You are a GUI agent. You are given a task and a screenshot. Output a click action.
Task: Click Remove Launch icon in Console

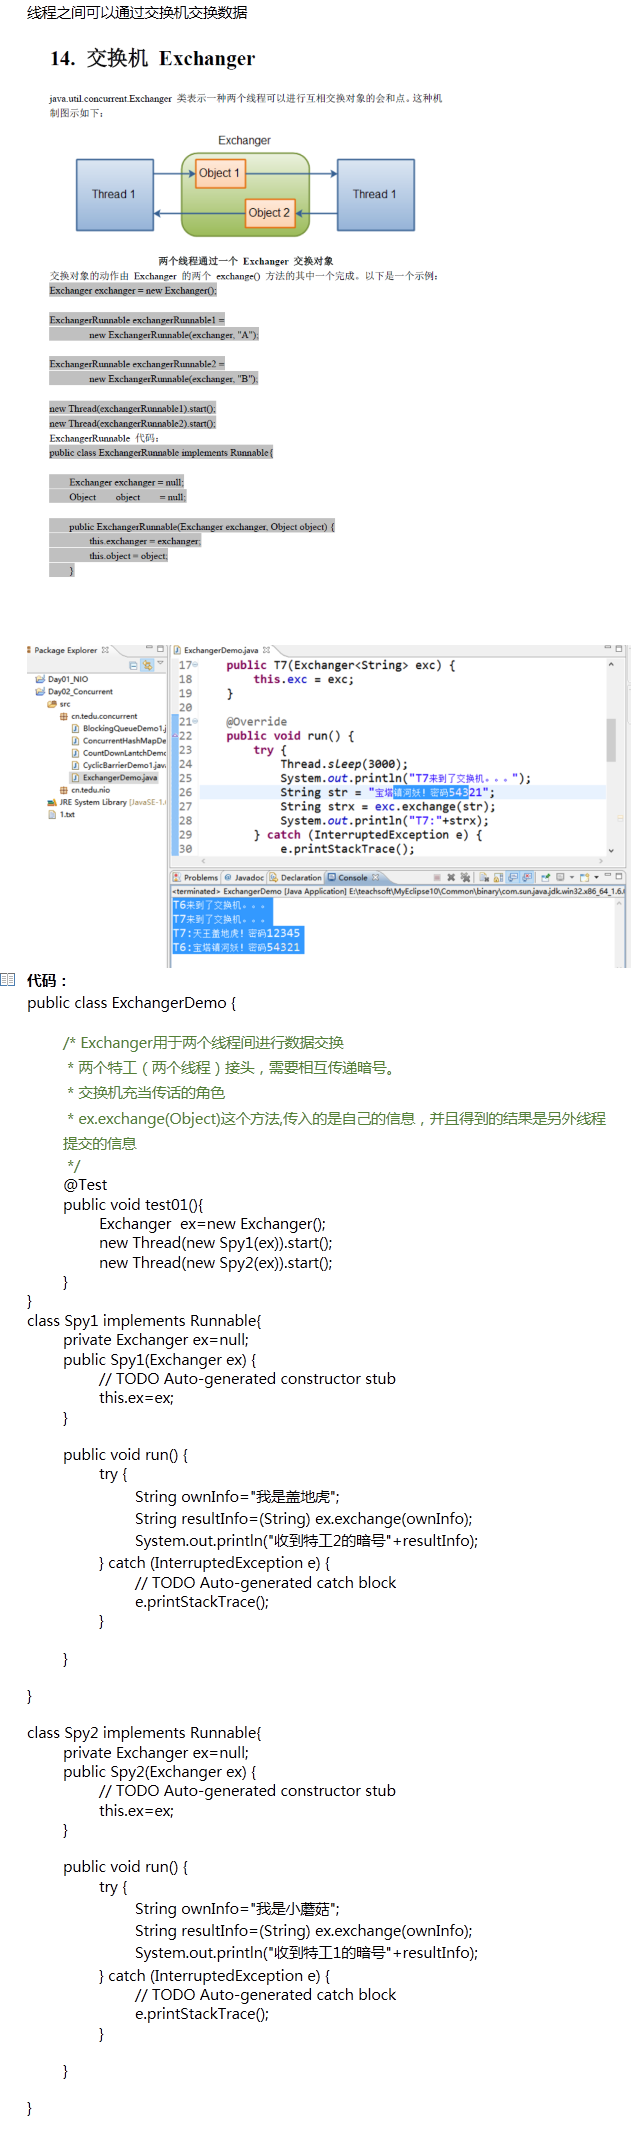click(x=451, y=878)
